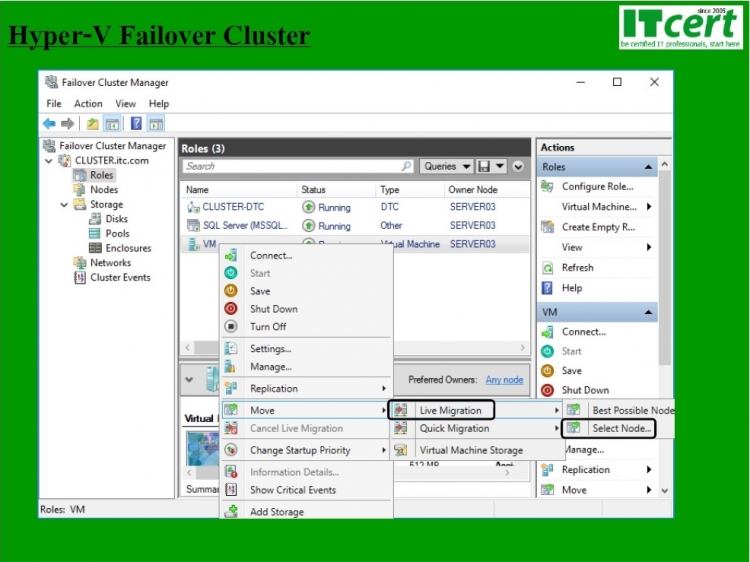Click the Search roles input field
Screen dimensions: 750x562
pos(298,166)
